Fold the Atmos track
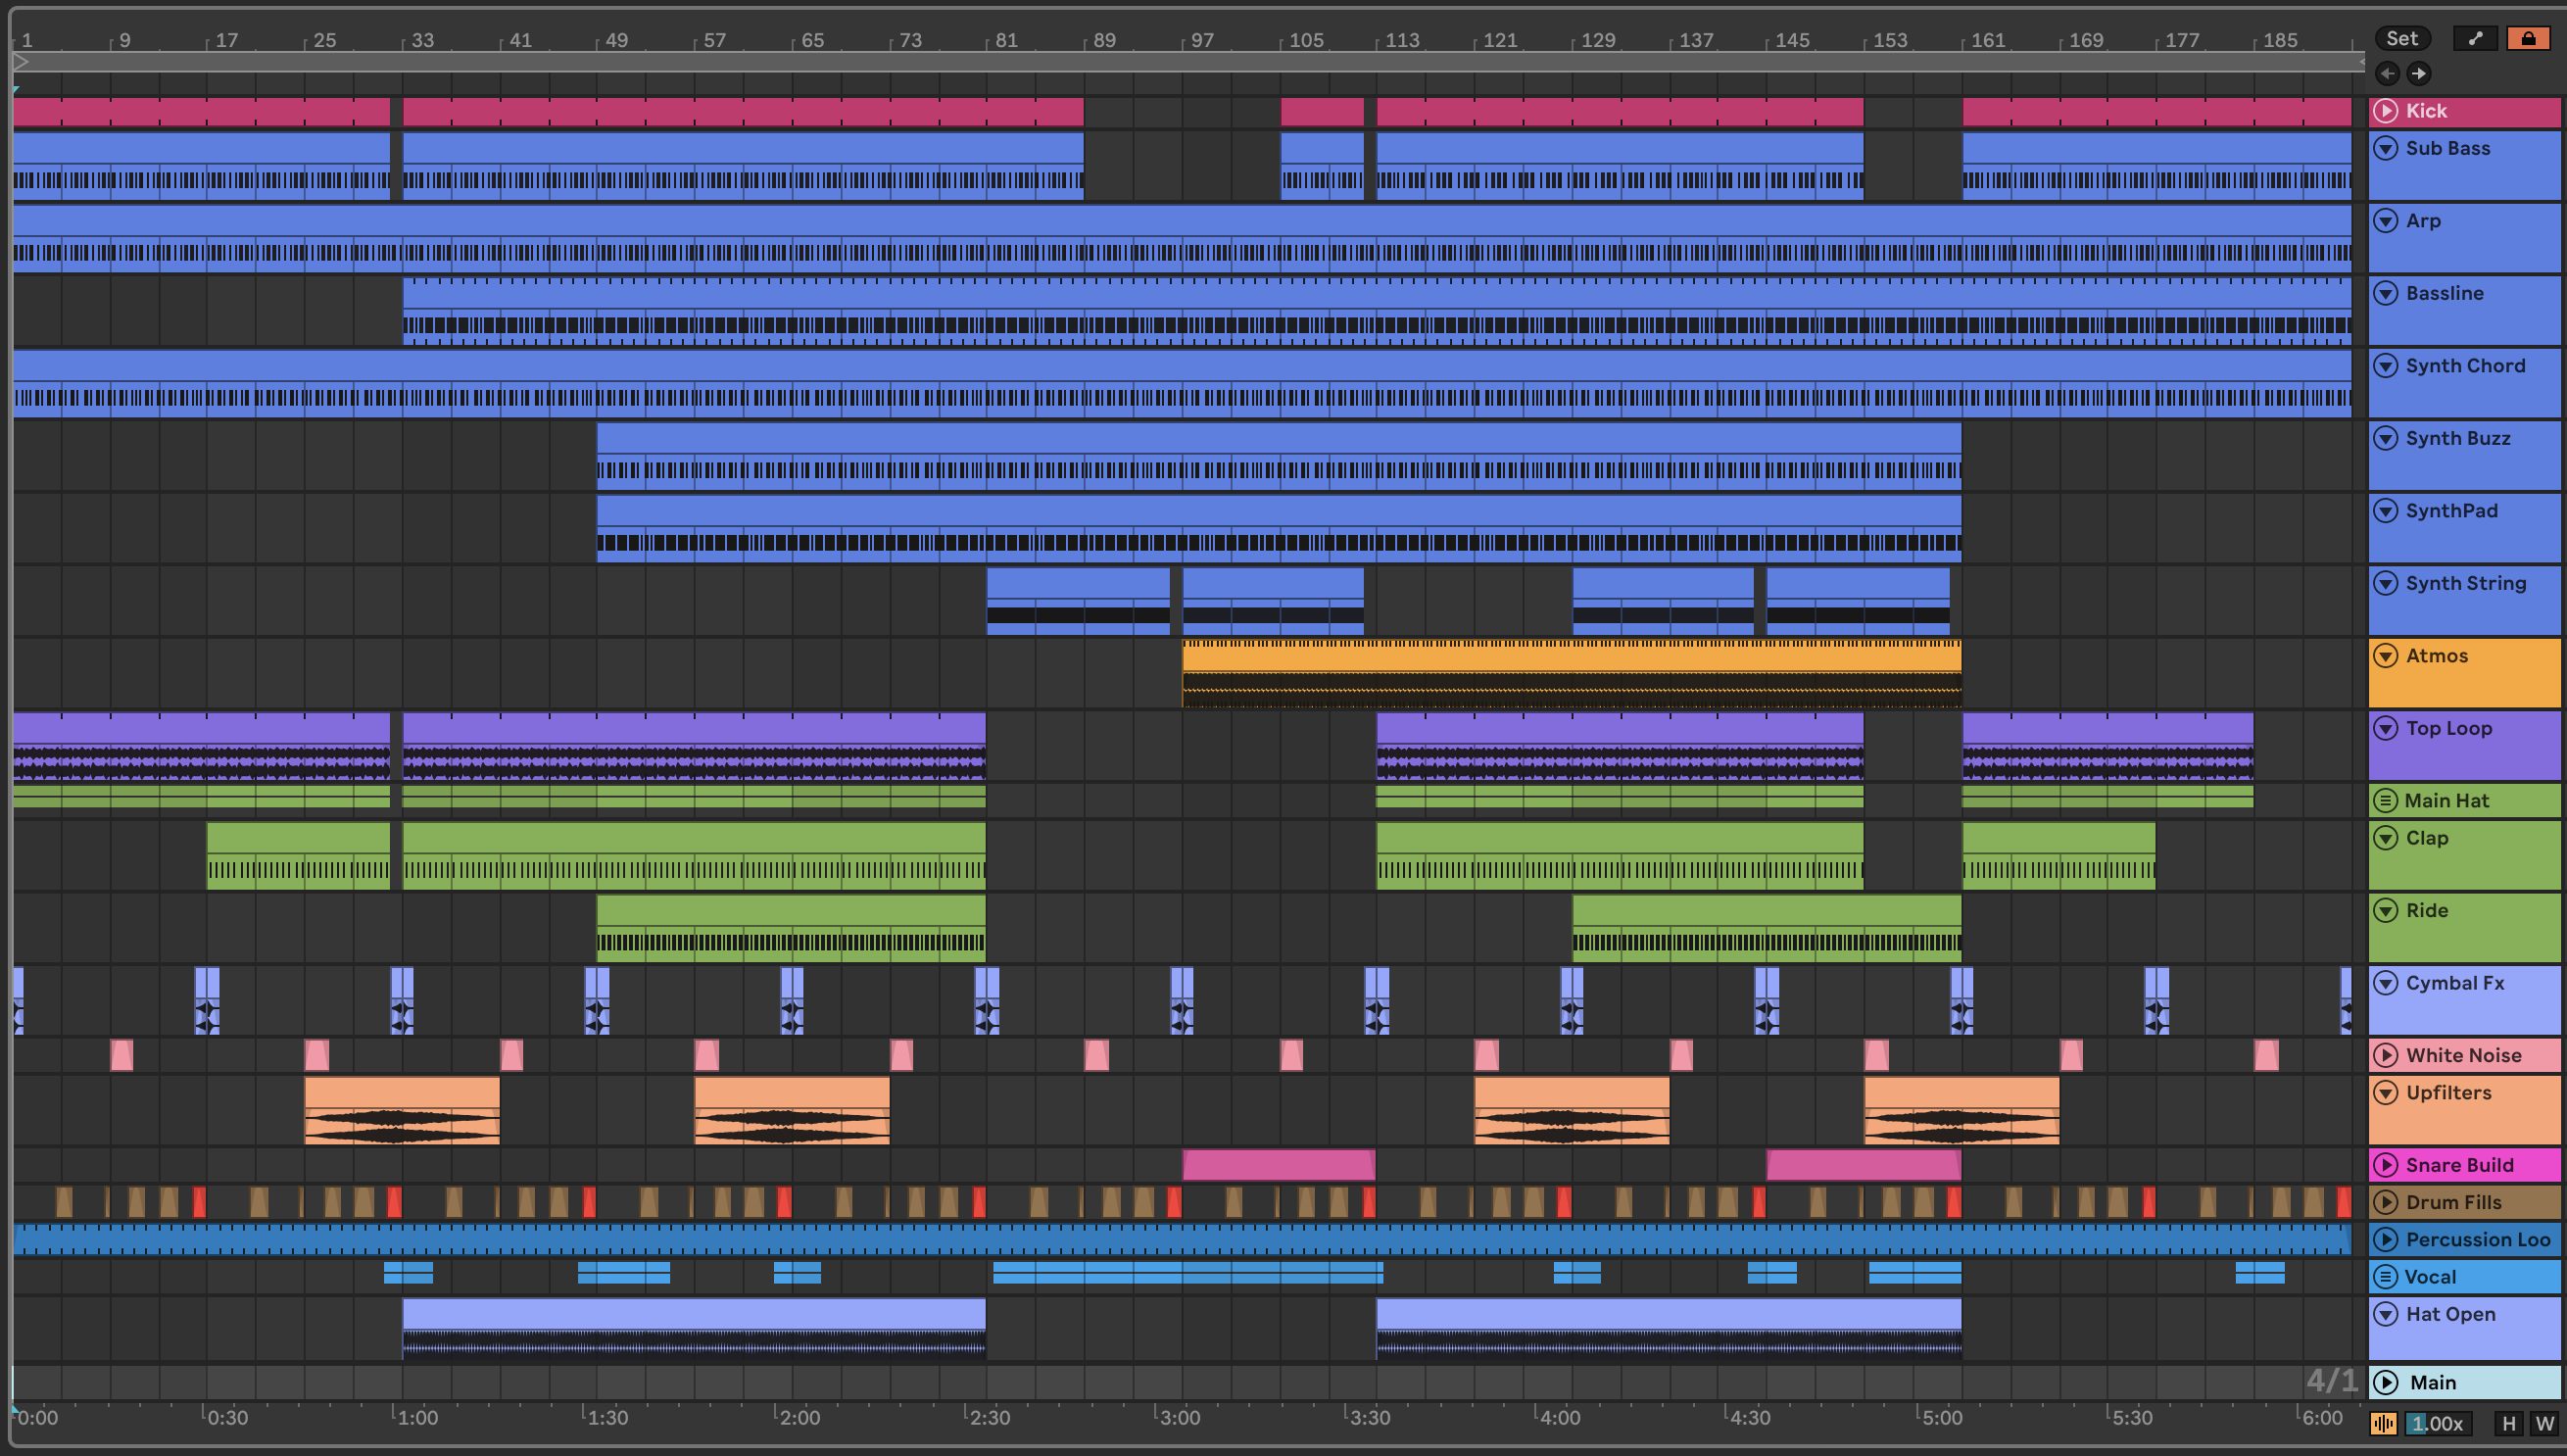Viewport: 2567px width, 1456px height. tap(2386, 656)
